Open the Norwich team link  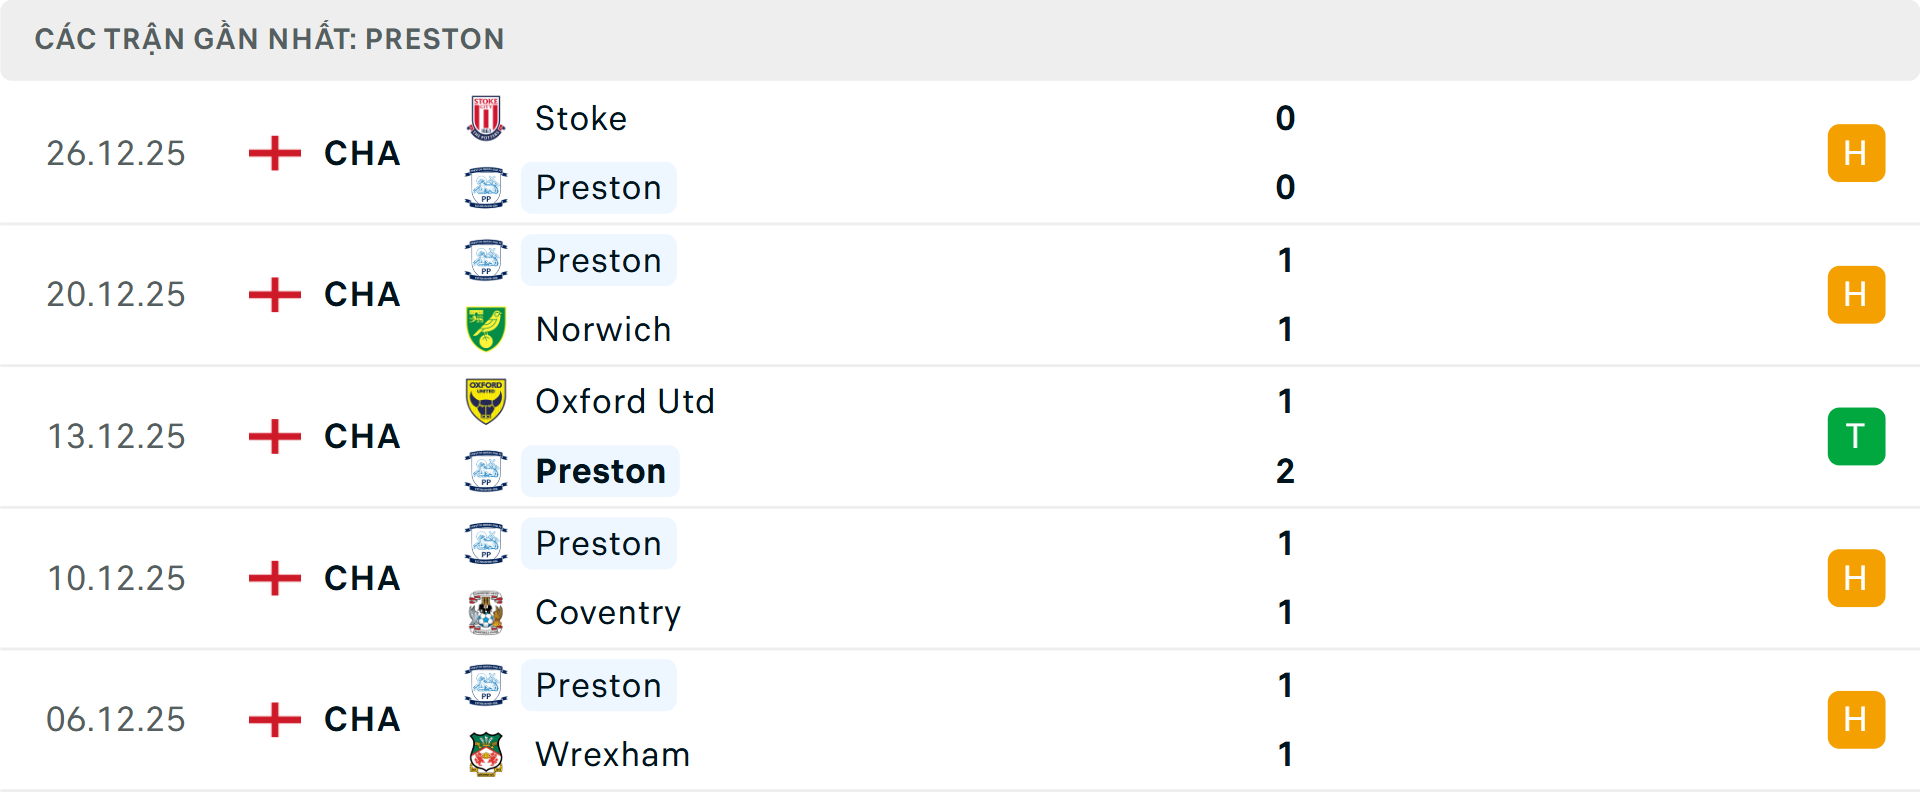click(603, 329)
